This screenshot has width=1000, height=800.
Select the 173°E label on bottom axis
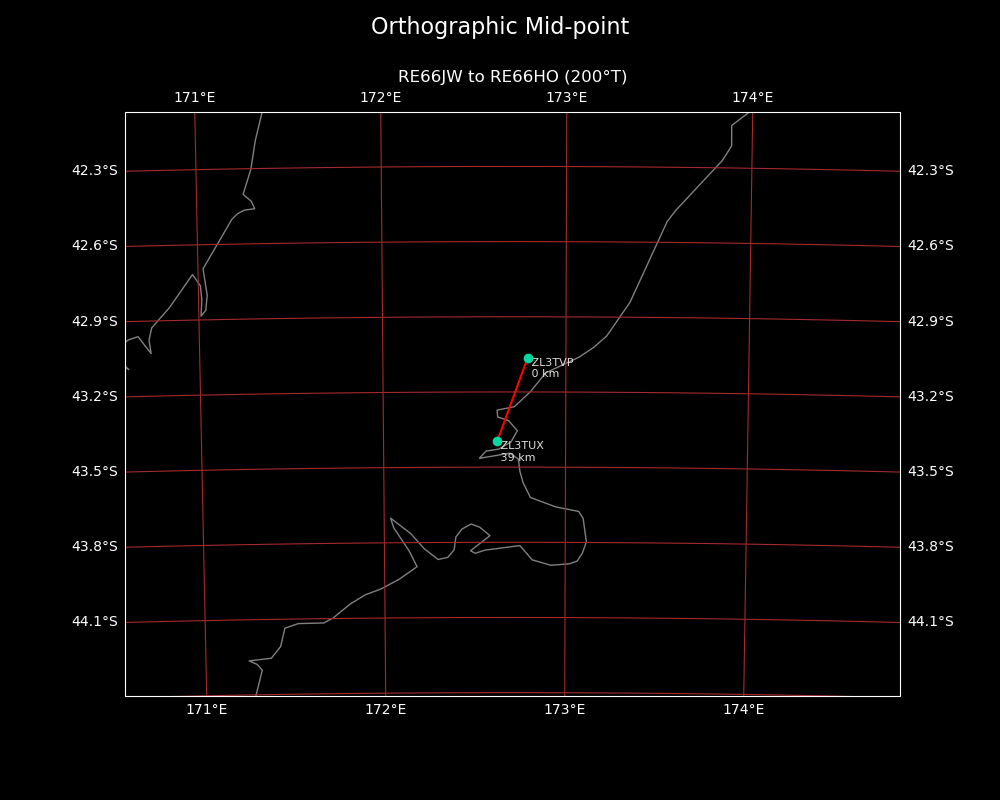[564, 710]
